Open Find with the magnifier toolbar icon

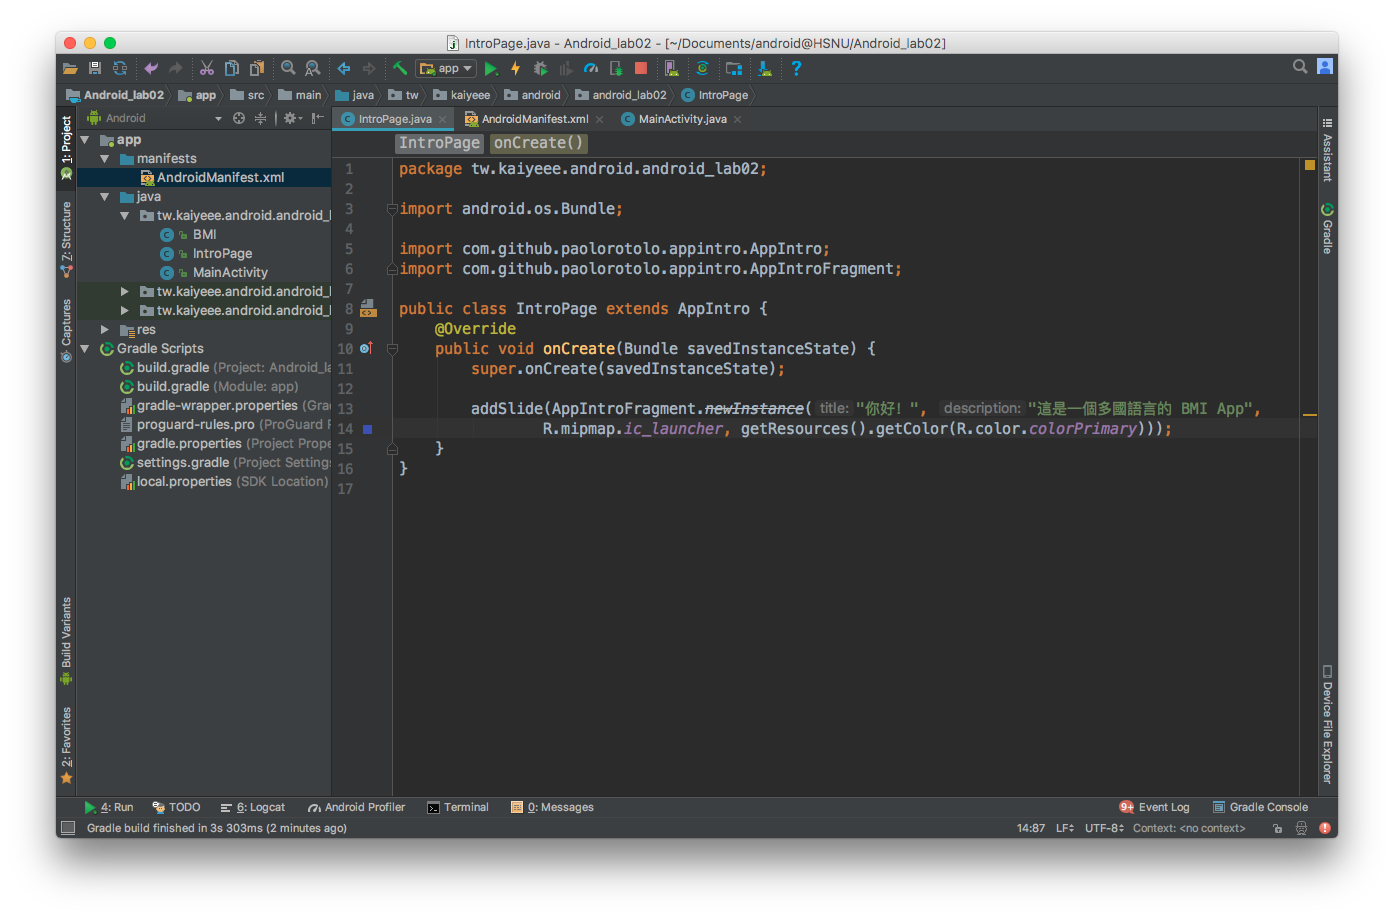pos(288,69)
